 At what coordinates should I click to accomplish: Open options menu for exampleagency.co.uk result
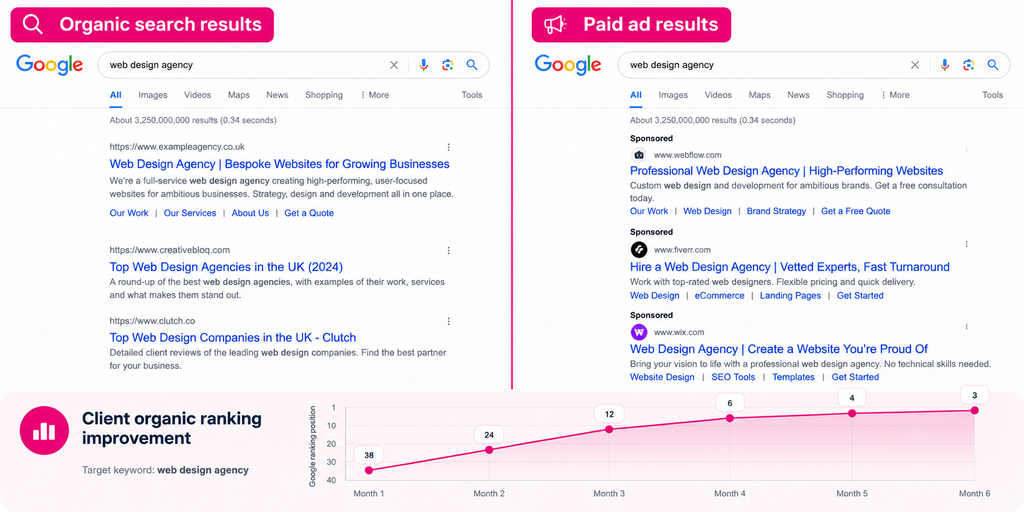click(x=449, y=147)
